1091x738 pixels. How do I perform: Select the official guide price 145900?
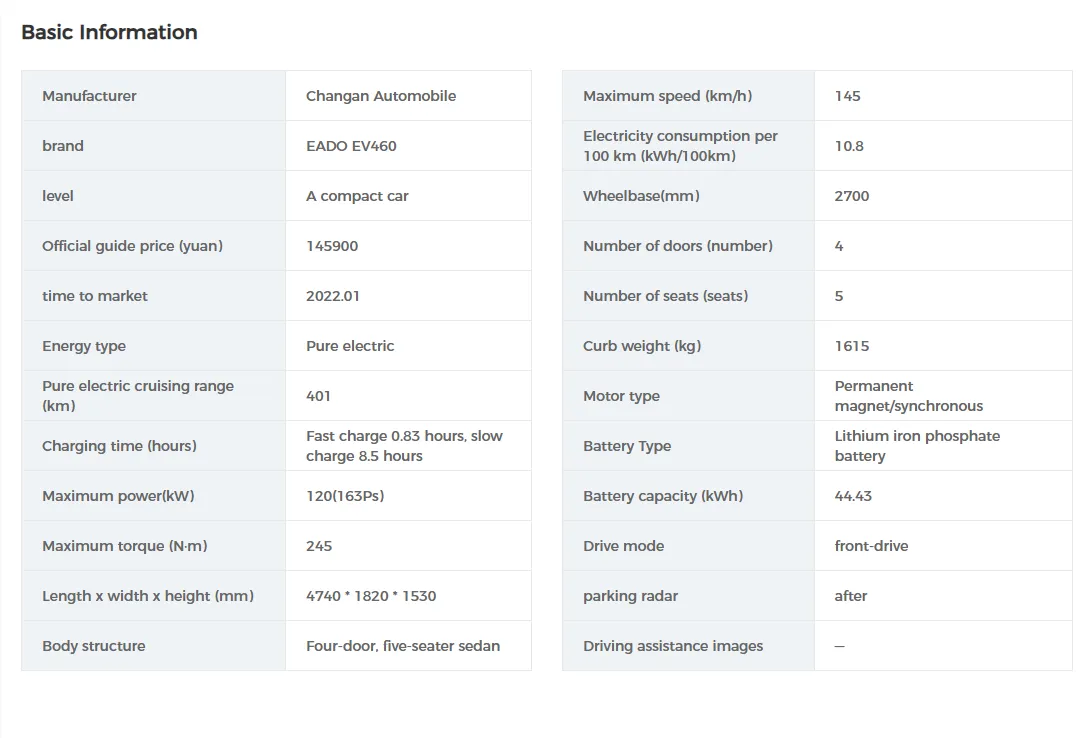[332, 246]
